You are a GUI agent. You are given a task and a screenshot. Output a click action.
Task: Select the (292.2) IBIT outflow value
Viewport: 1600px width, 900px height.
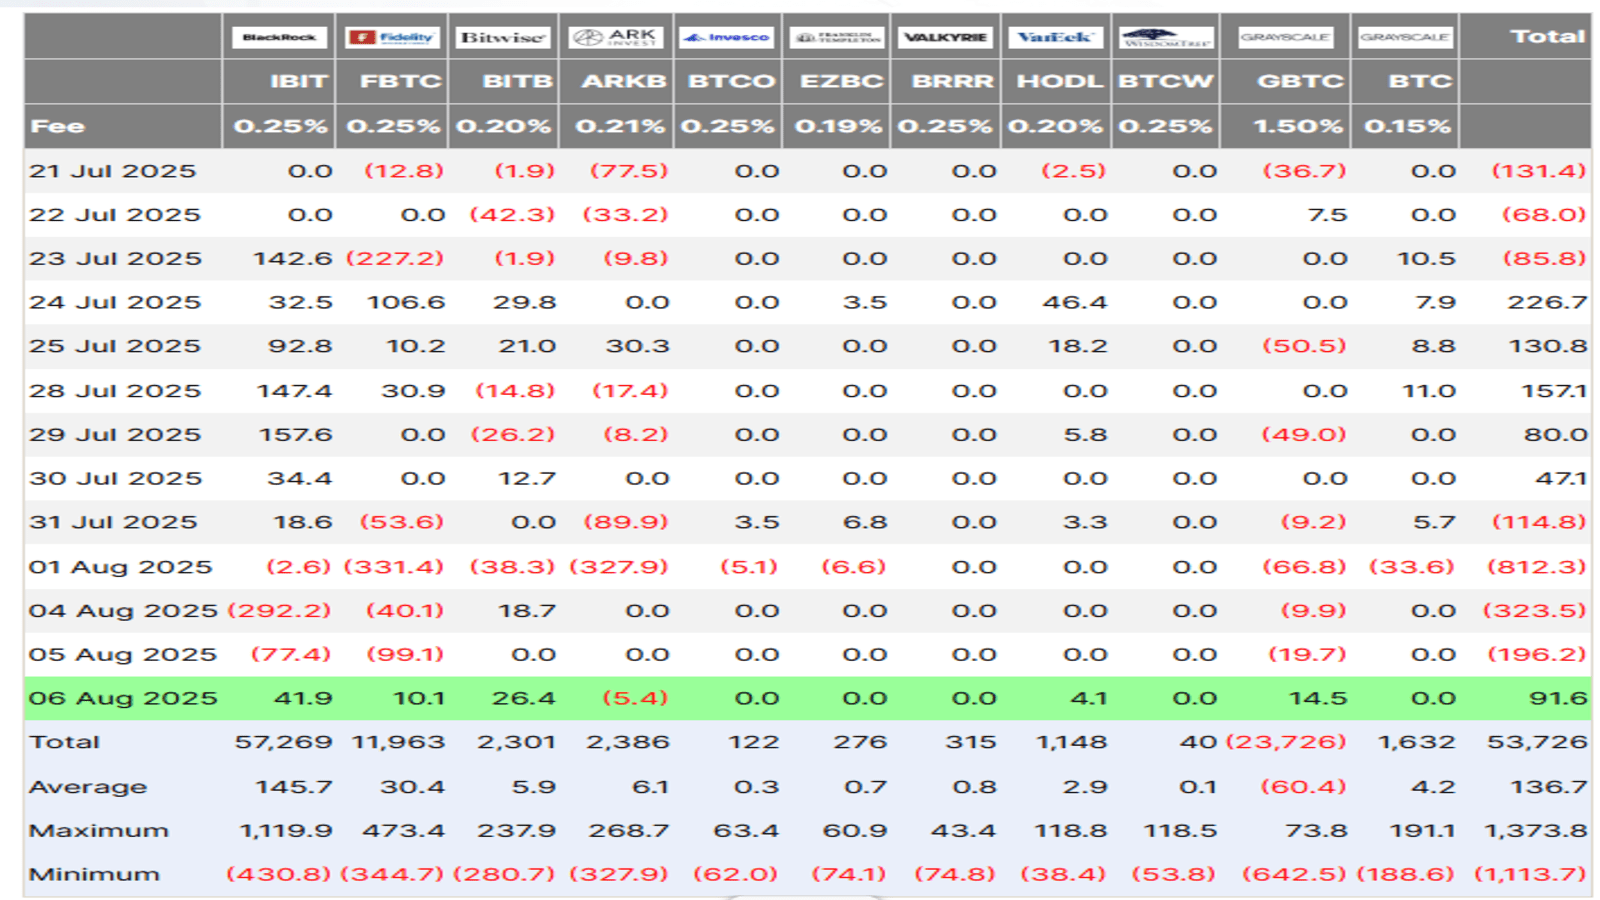[279, 611]
